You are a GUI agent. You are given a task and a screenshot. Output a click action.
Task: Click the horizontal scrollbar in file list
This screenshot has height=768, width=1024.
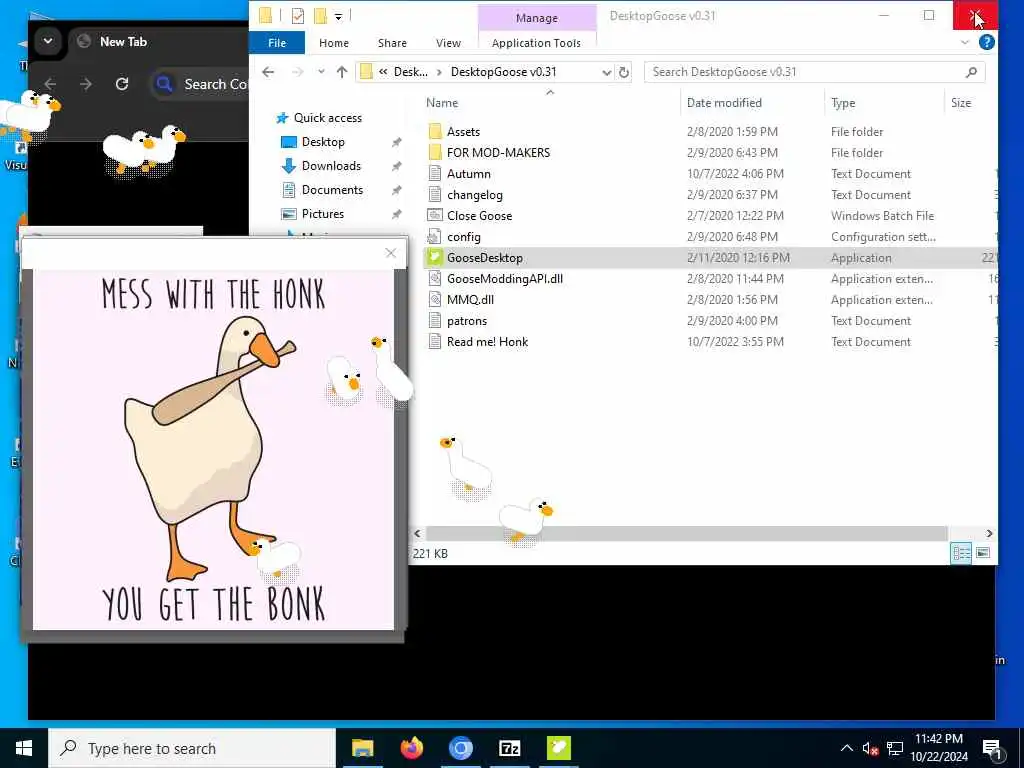point(686,534)
